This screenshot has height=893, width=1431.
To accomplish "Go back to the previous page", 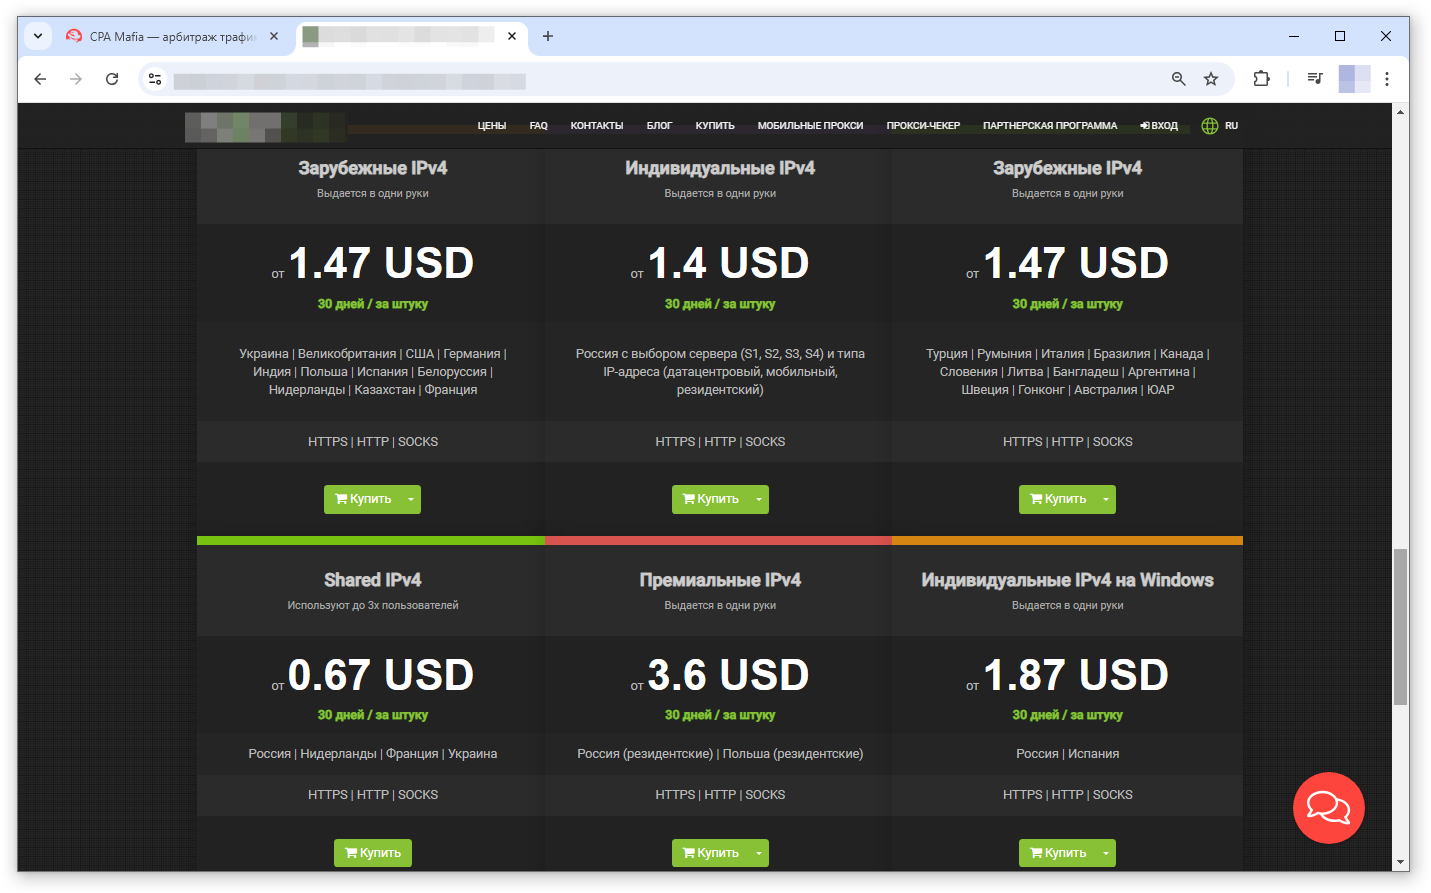I will pyautogui.click(x=40, y=79).
